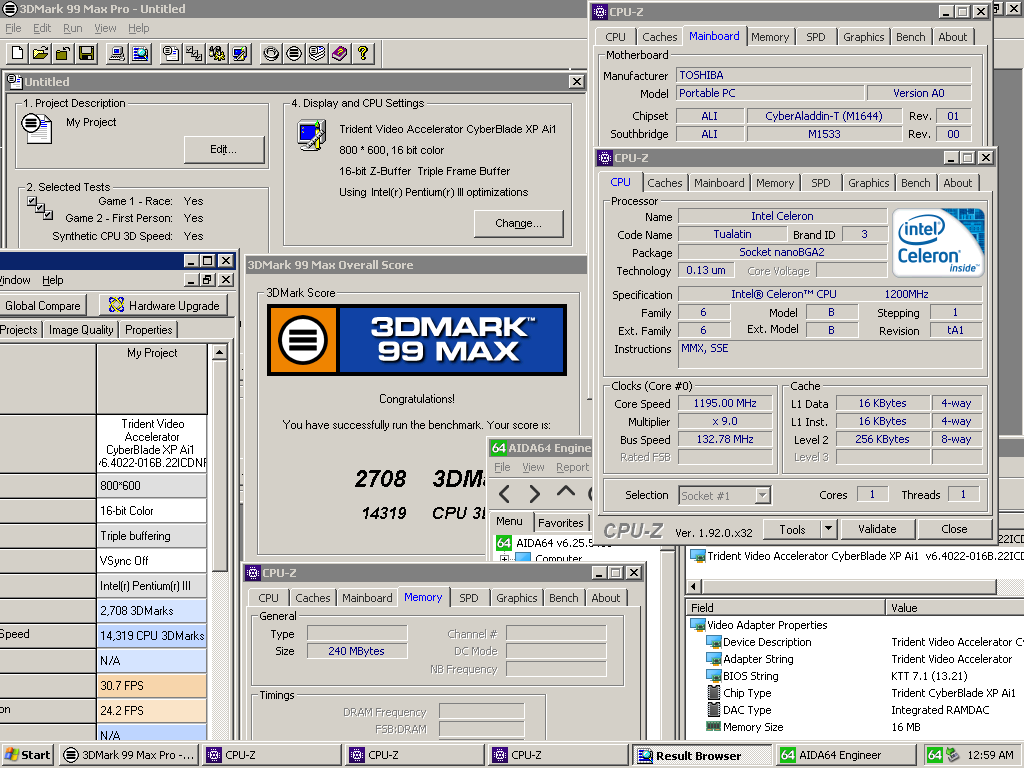Image resolution: width=1024 pixels, height=768 pixels.
Task: Click Start button on taskbar
Action: 27,755
